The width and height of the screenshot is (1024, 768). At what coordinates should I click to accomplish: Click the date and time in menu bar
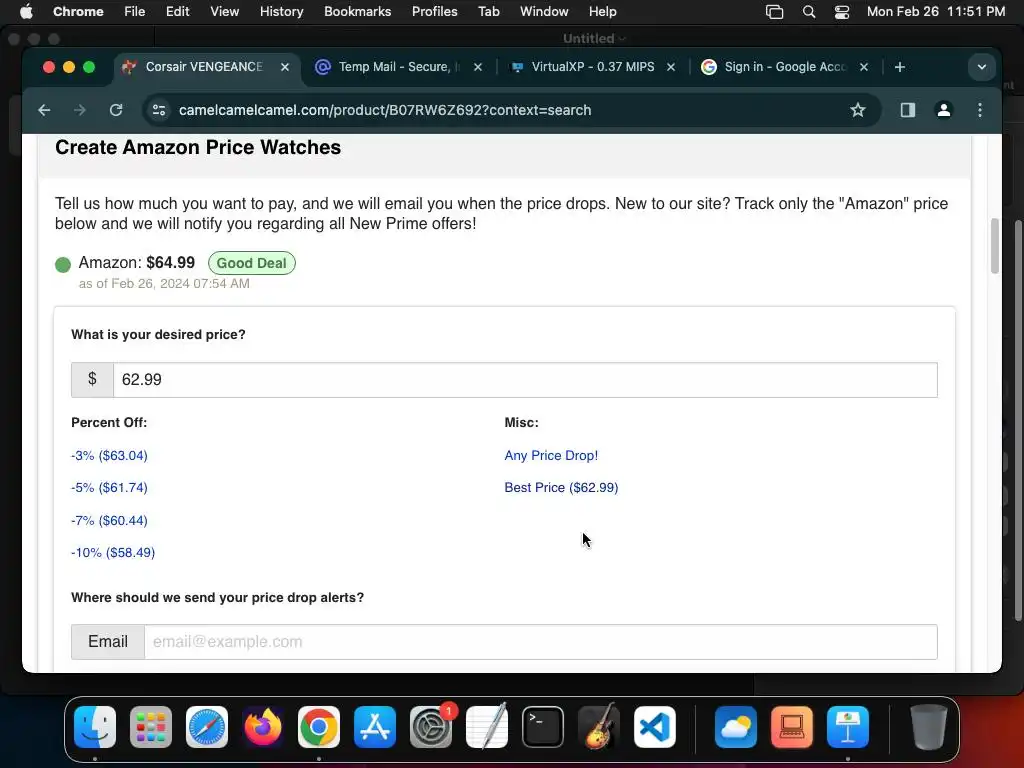point(936,12)
